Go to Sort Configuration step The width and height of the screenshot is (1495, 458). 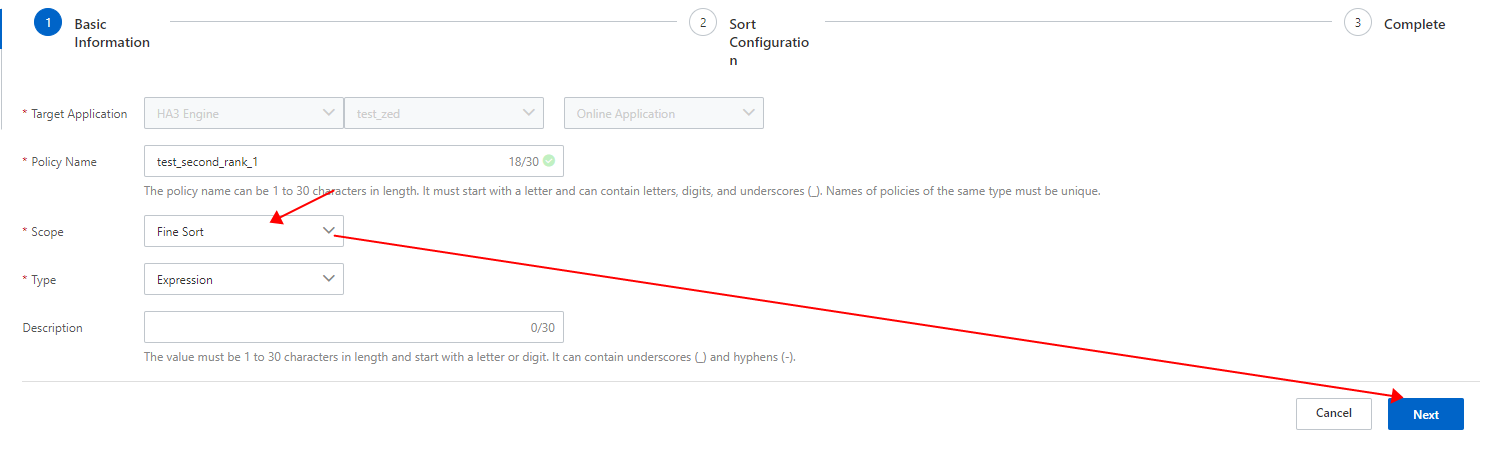coord(767,42)
